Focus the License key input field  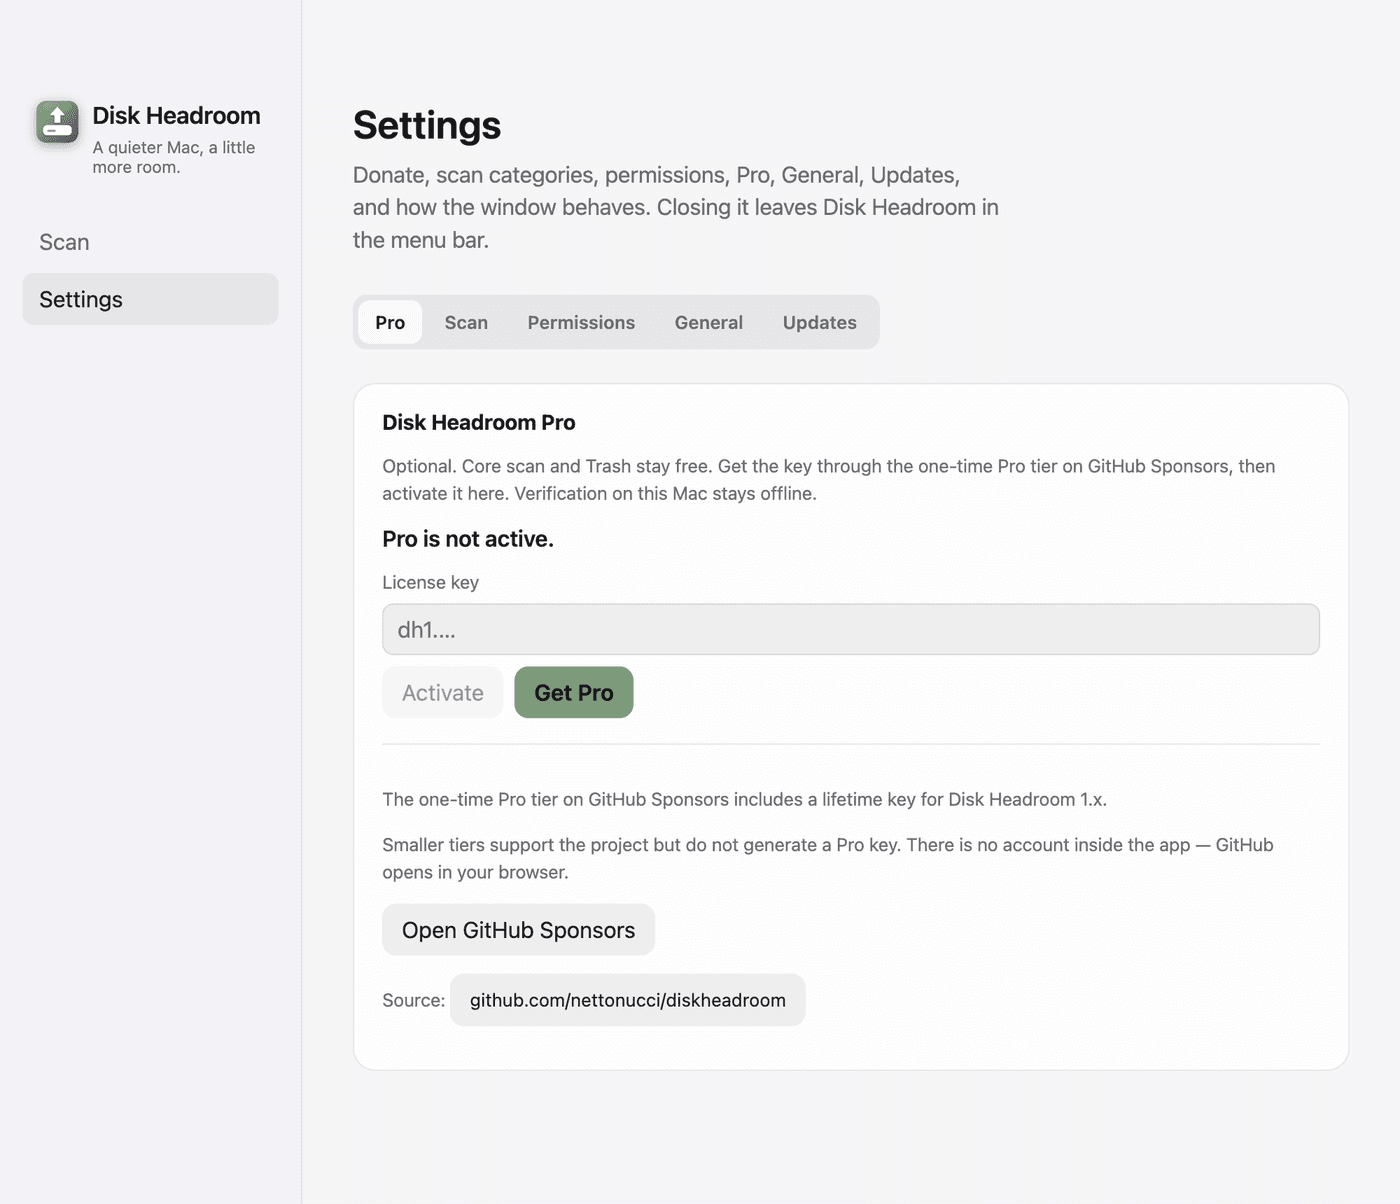(851, 629)
